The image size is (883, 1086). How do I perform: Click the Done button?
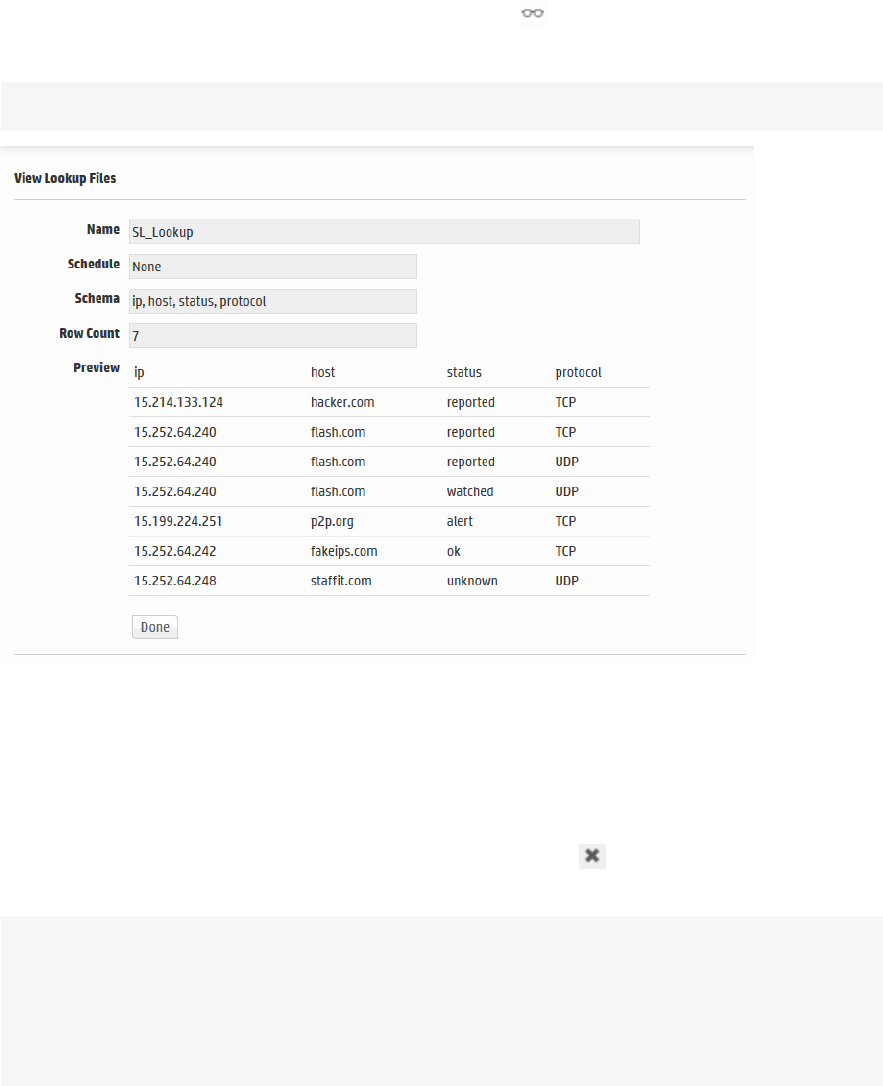(155, 627)
